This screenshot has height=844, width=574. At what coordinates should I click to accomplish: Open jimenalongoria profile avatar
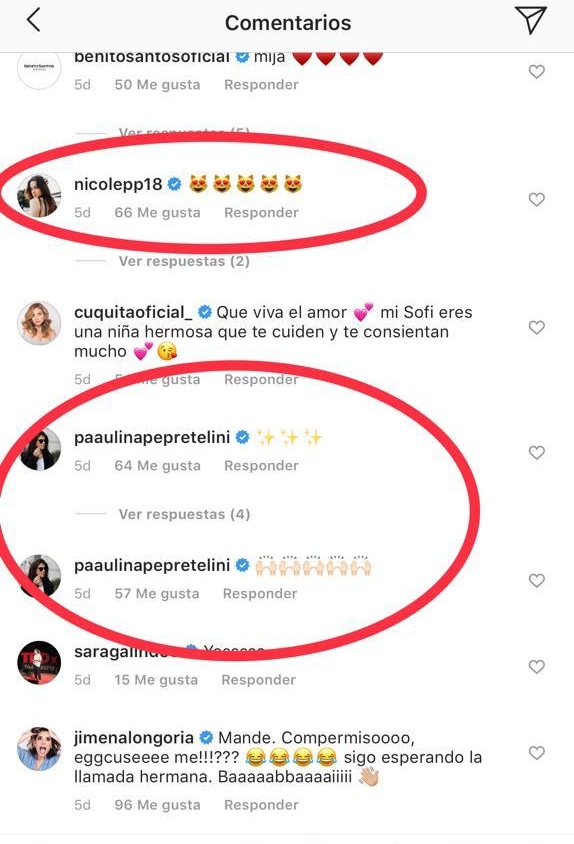tap(39, 748)
